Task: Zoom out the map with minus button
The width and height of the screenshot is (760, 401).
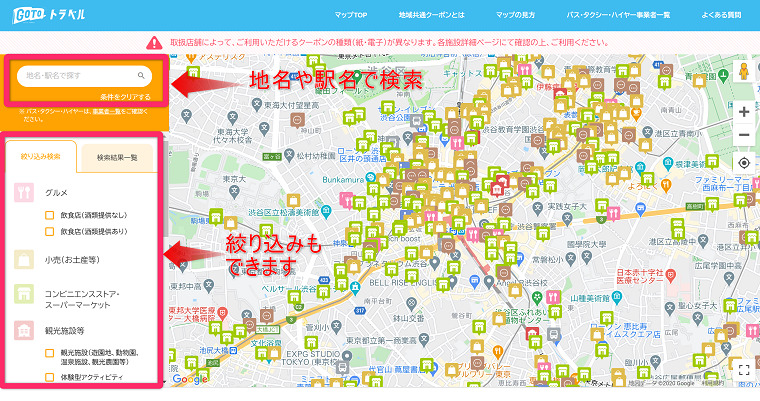Action: coord(744,135)
